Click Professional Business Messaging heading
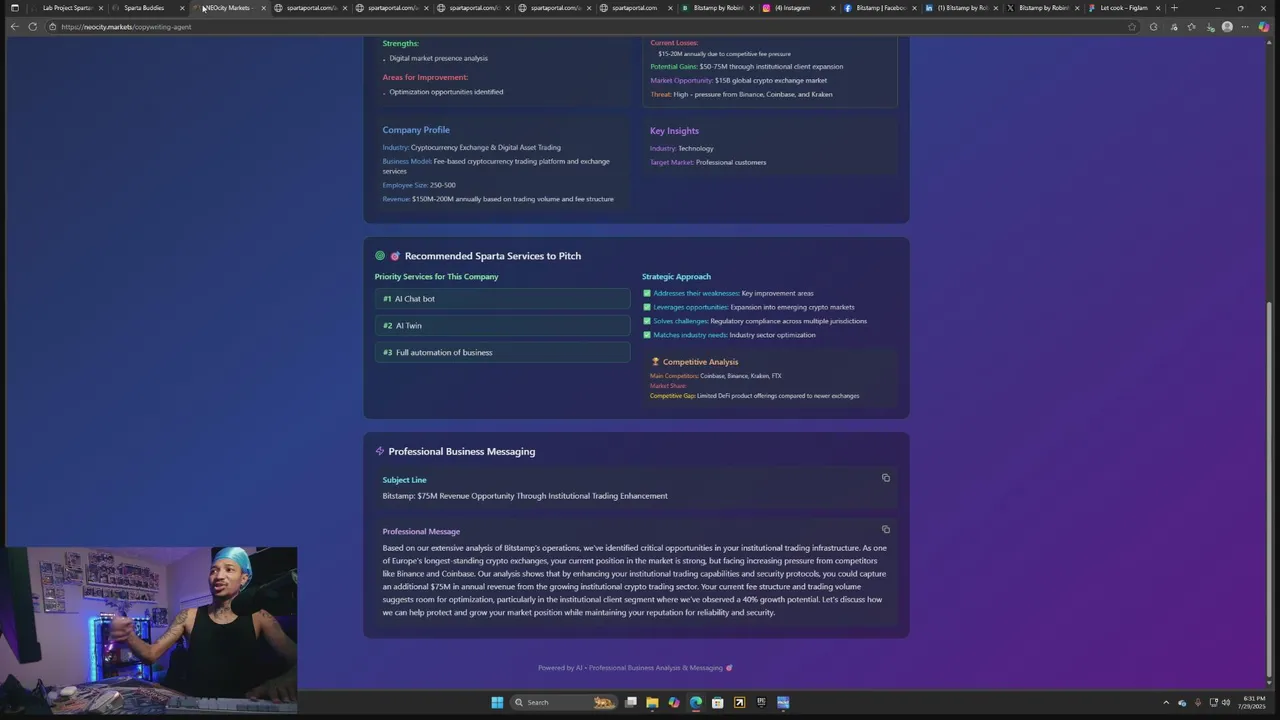The width and height of the screenshot is (1280, 720). tap(461, 452)
